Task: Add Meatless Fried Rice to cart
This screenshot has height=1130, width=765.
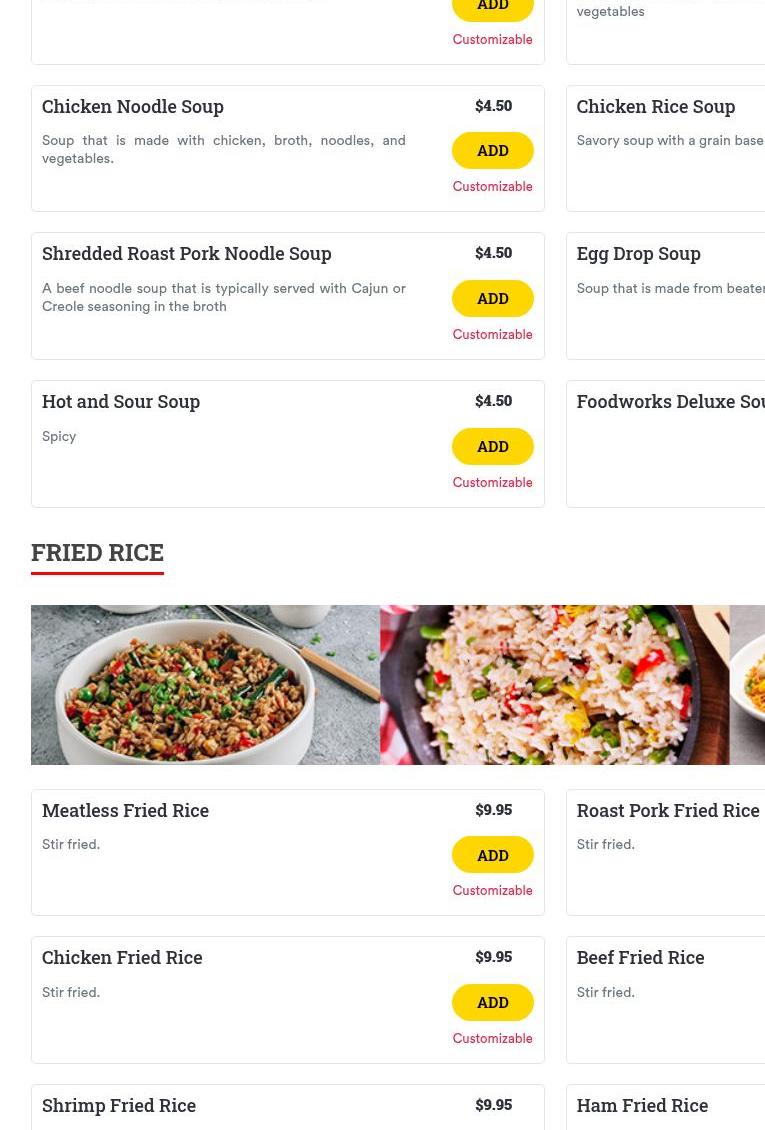Action: (492, 855)
